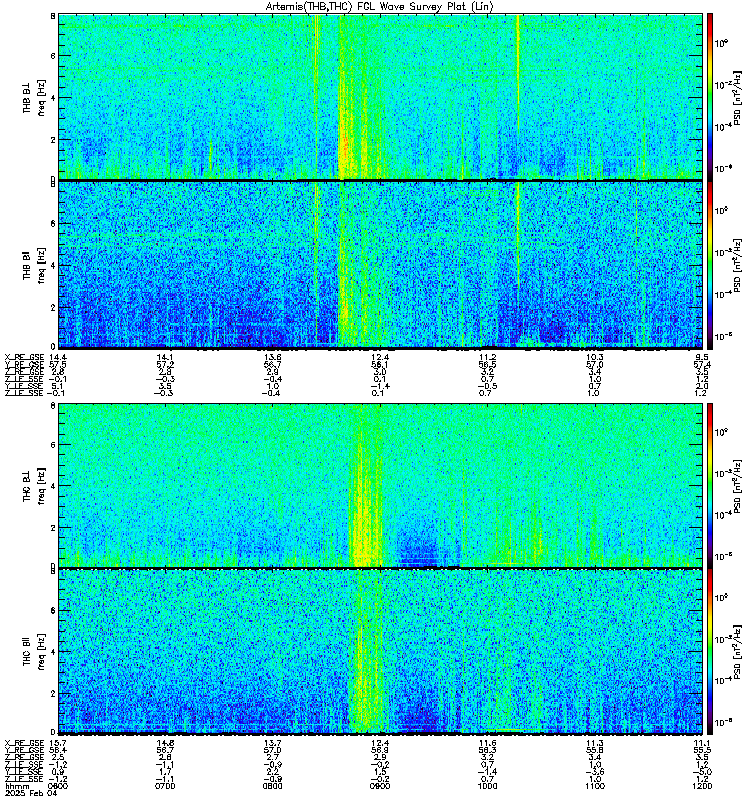Click the "THB B∥ freq [Hz]" axis label
This screenshot has height=800, width=750.
coord(34,265)
